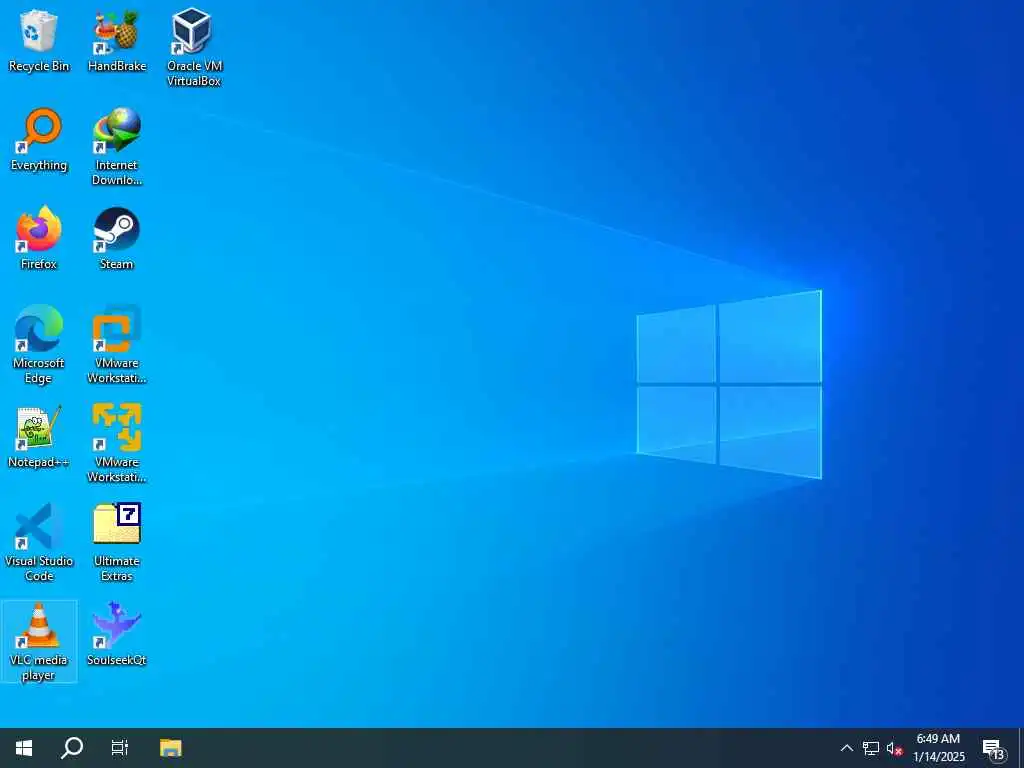Image resolution: width=1024 pixels, height=768 pixels.
Task: Select the Oracle VM VirtualBox shortcut
Action: [194, 47]
